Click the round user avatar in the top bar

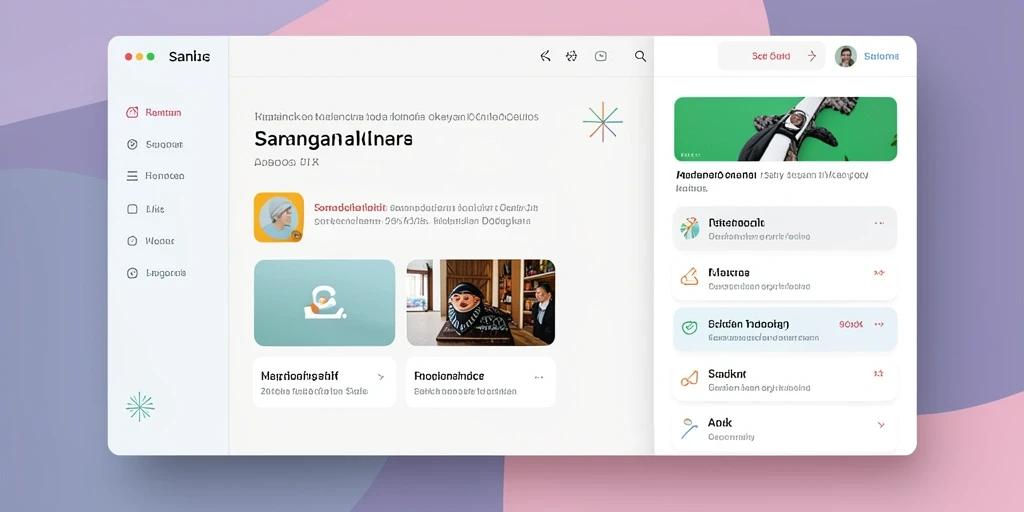845,56
